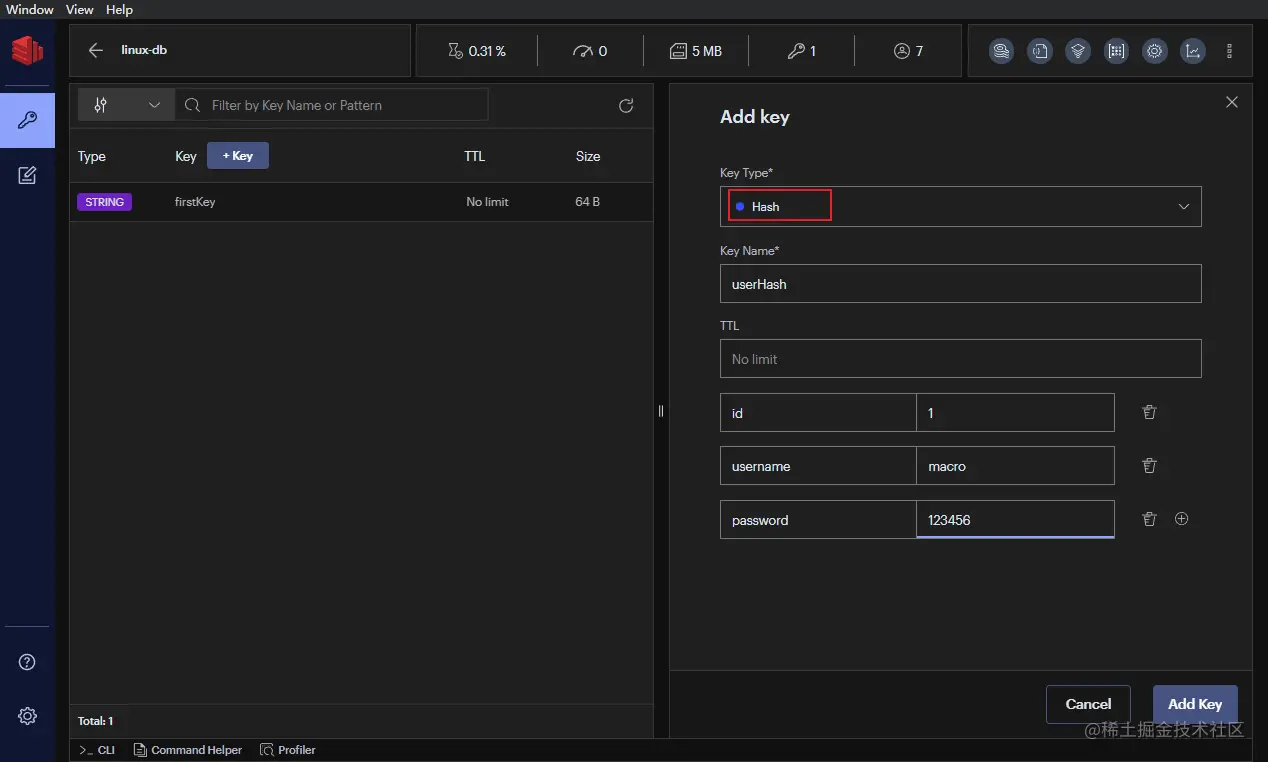Click the Size column header
The image size is (1268, 762).
tap(588, 156)
